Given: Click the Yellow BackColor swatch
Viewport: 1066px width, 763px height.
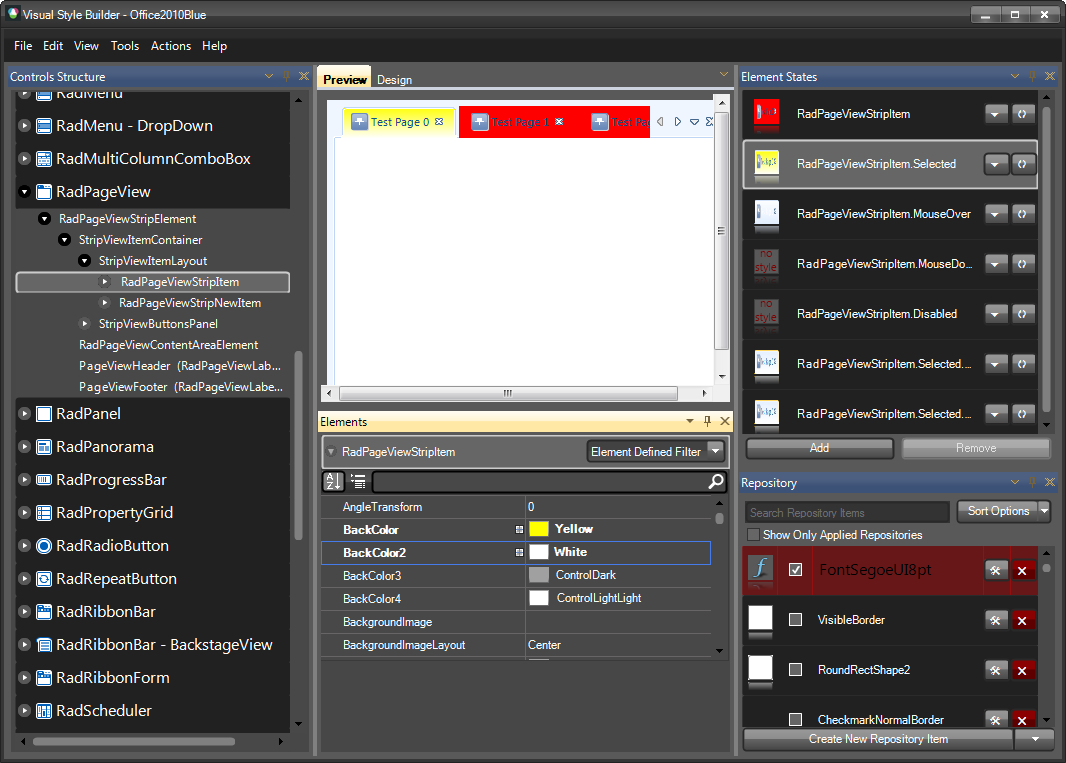Looking at the screenshot, I should click(x=538, y=529).
